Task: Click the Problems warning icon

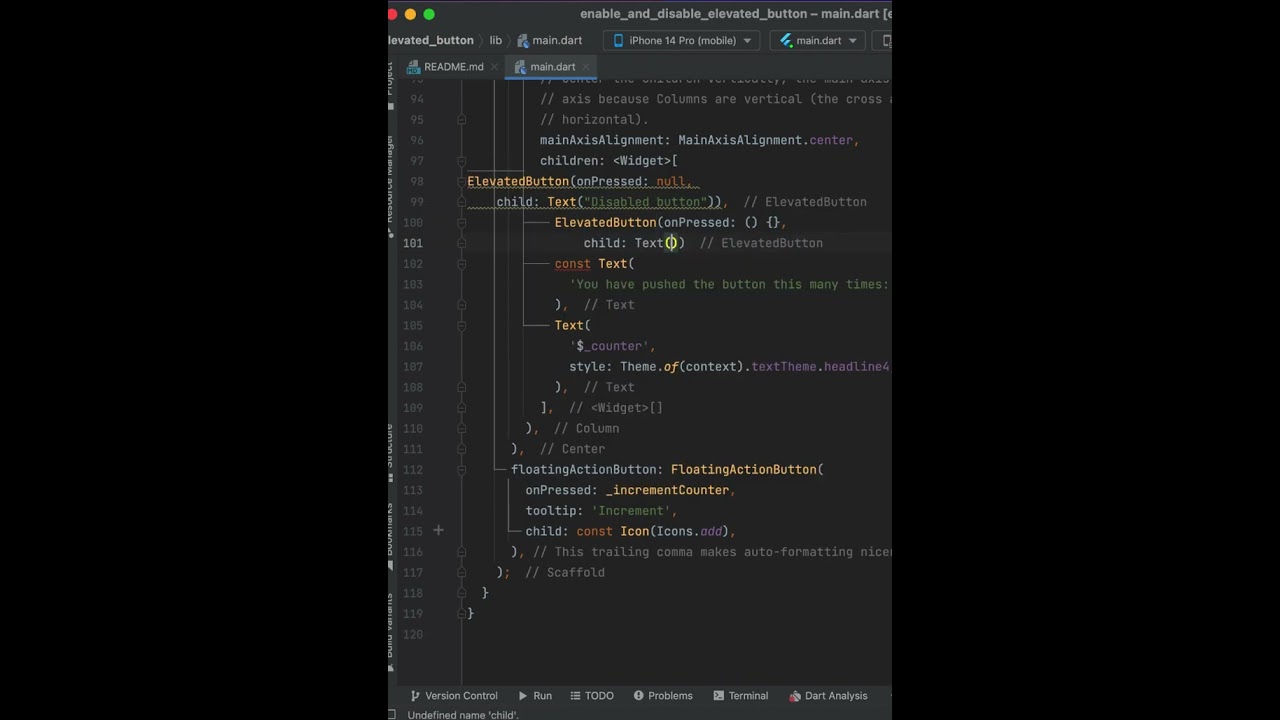Action: tap(637, 696)
